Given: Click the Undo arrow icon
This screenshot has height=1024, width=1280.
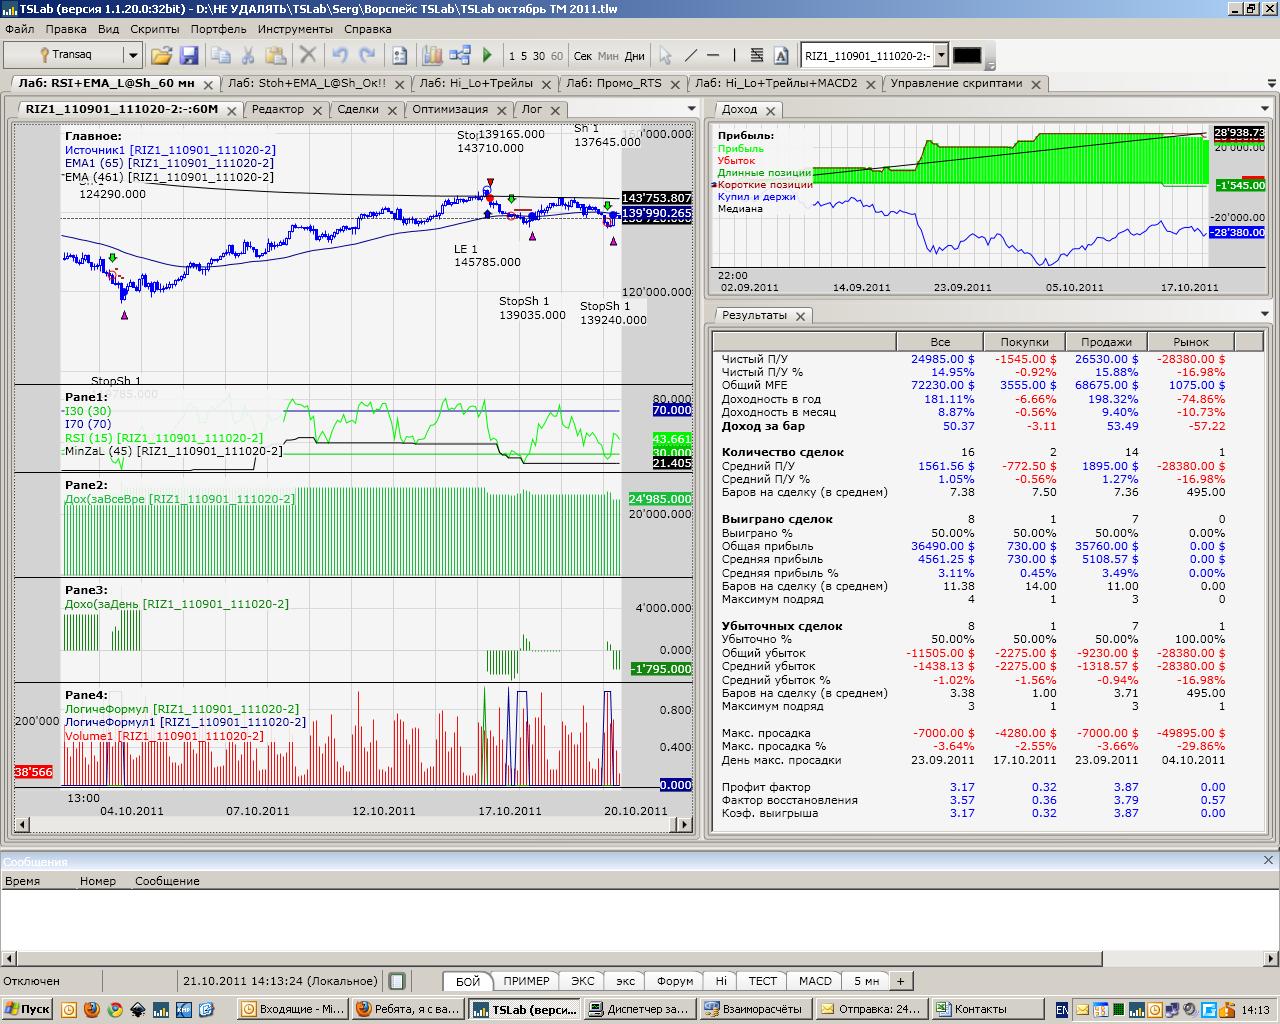Looking at the screenshot, I should [x=340, y=56].
